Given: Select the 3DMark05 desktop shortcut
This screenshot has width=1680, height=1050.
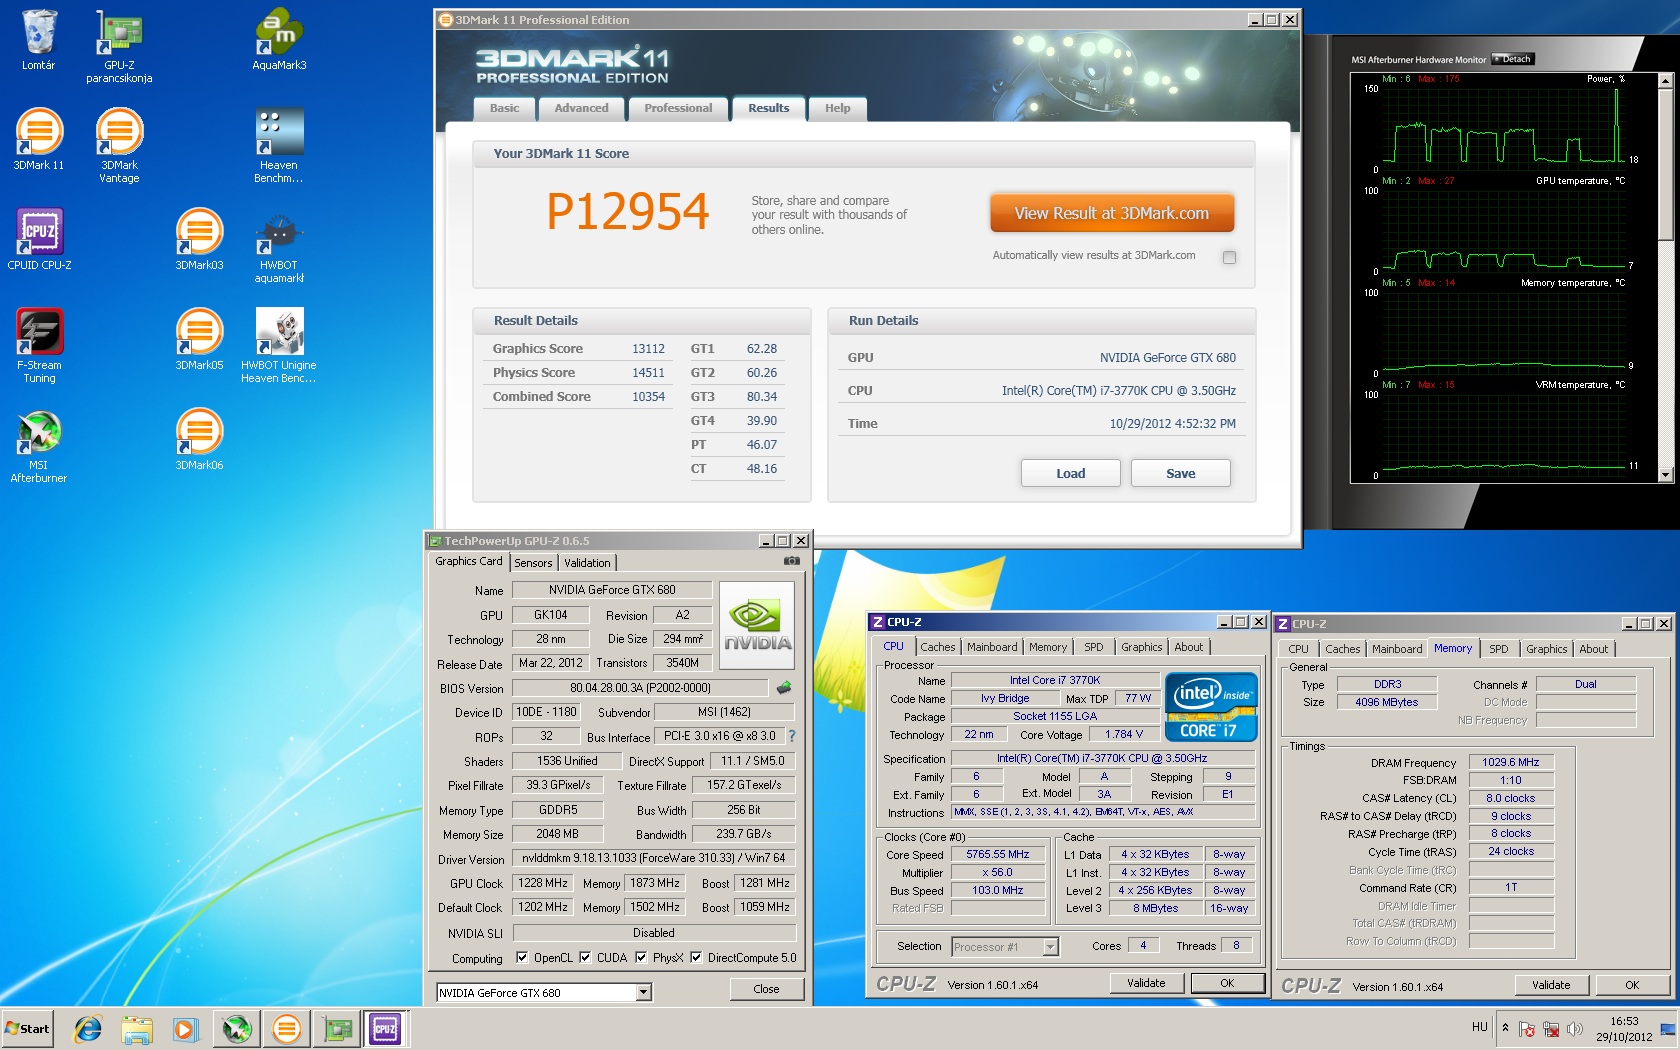Looking at the screenshot, I should pyautogui.click(x=199, y=340).
